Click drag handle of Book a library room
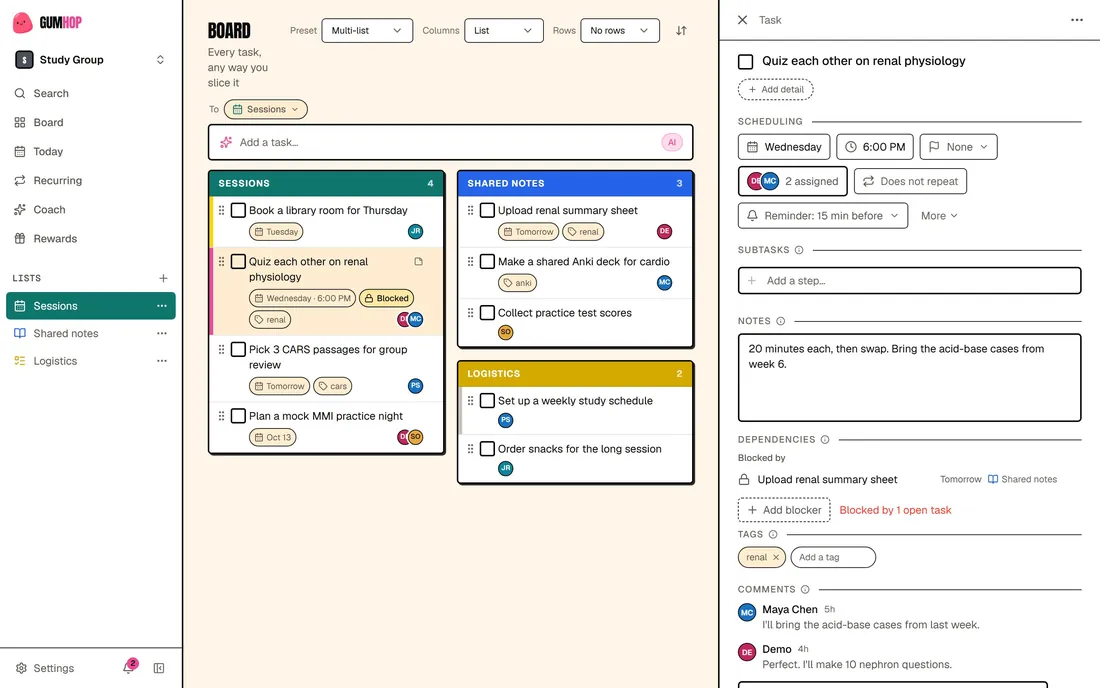1100x688 pixels. [x=222, y=210]
